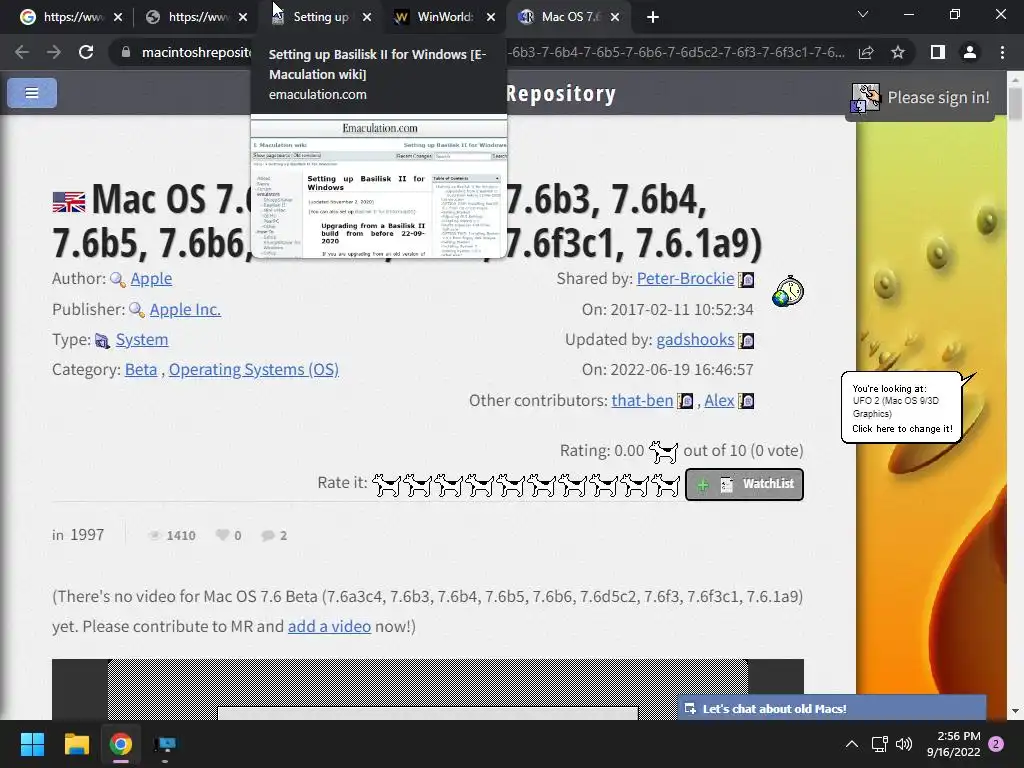This screenshot has height=768, width=1024.
Task: Click the System type icon
Action: 103,340
